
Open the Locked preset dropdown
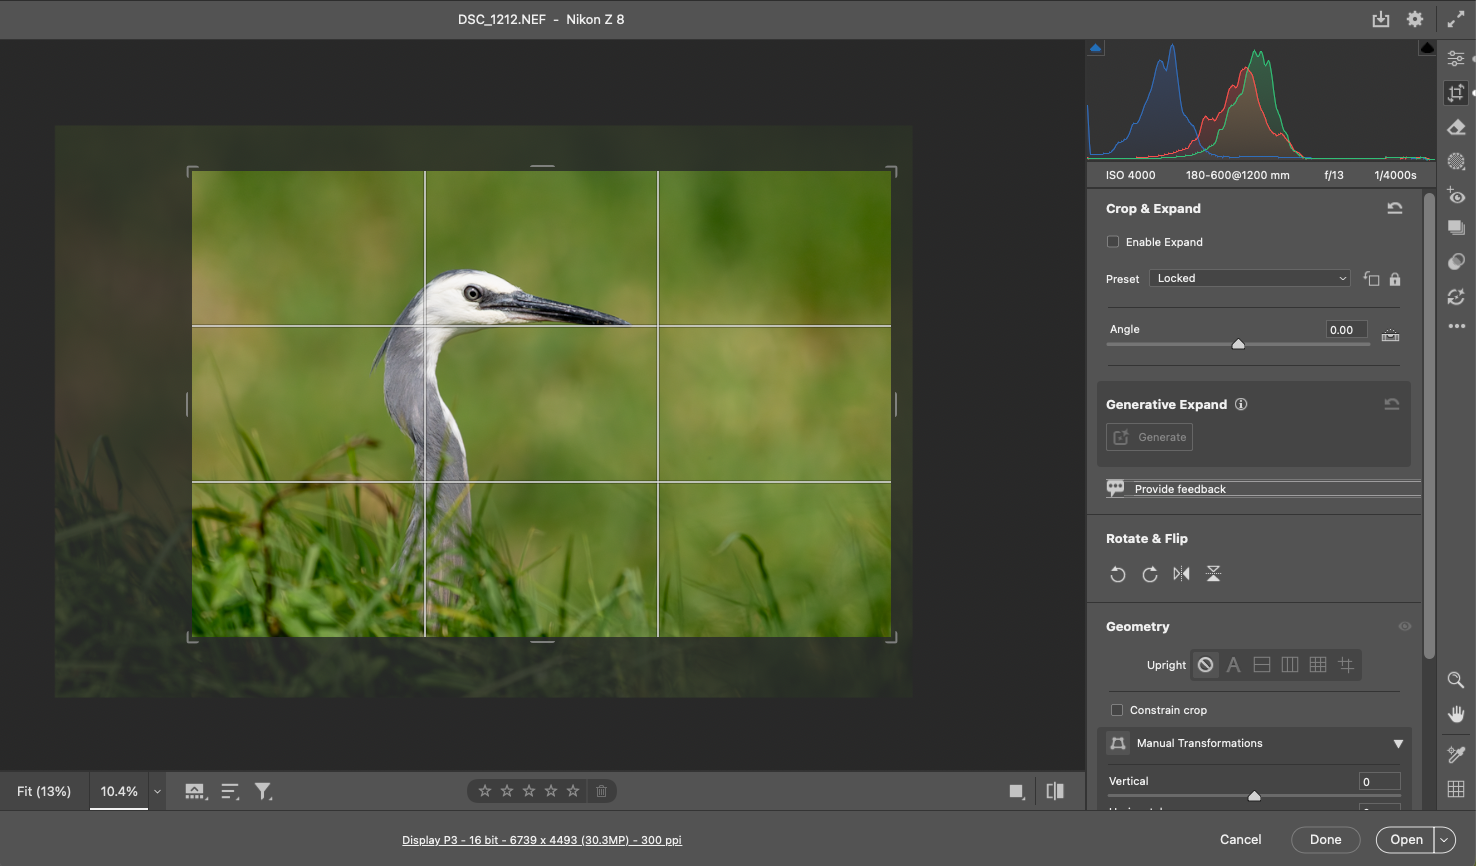(x=1250, y=279)
